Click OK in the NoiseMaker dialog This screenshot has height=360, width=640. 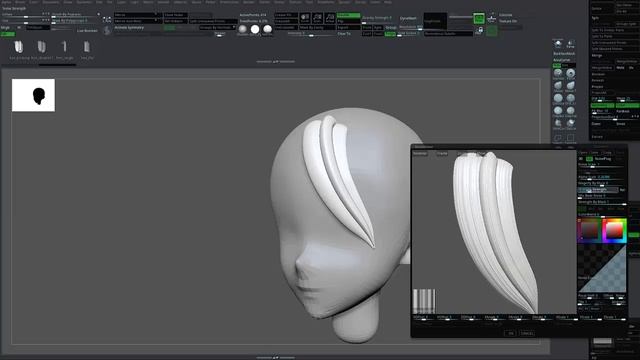(x=510, y=333)
